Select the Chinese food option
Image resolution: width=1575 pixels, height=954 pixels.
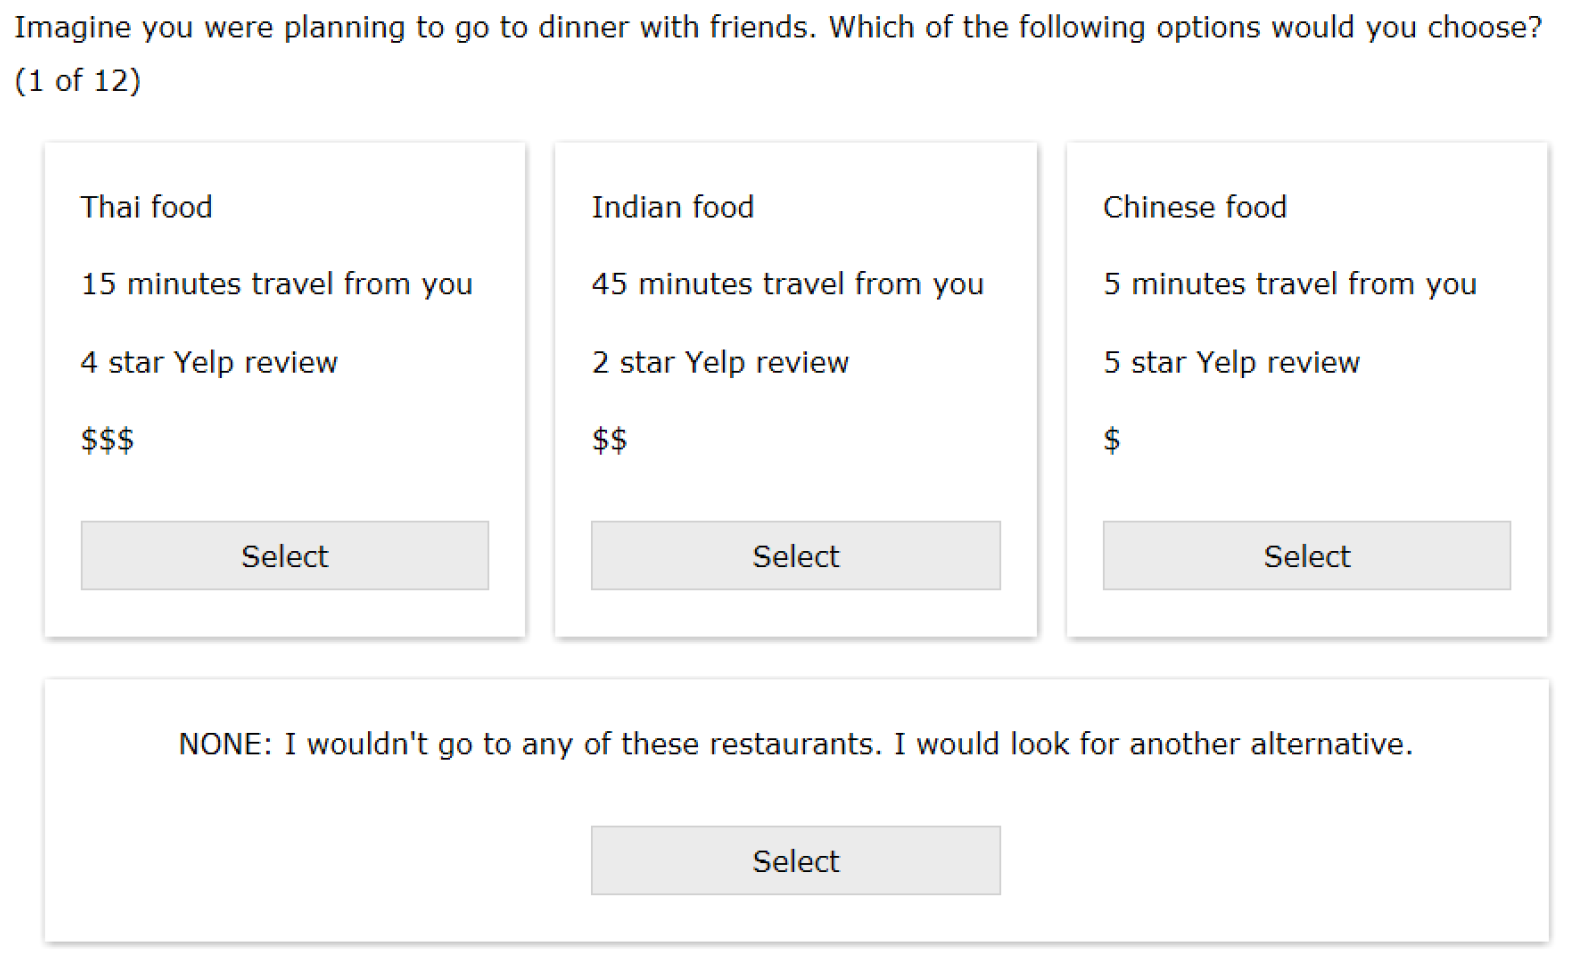click(1306, 555)
